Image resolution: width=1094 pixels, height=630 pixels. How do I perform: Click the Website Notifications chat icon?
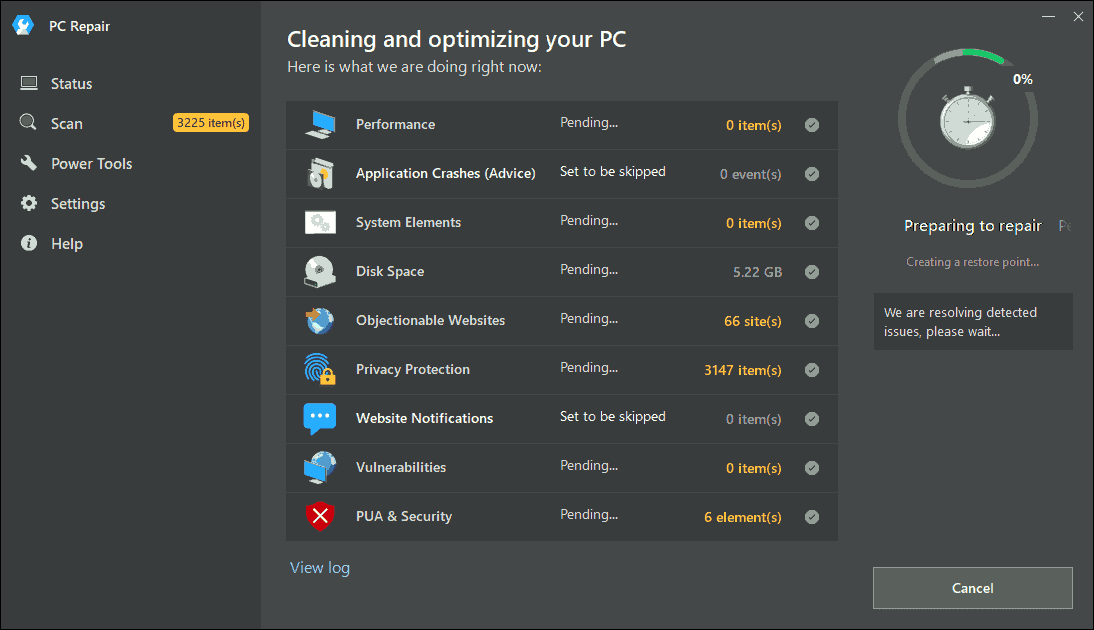(x=320, y=419)
